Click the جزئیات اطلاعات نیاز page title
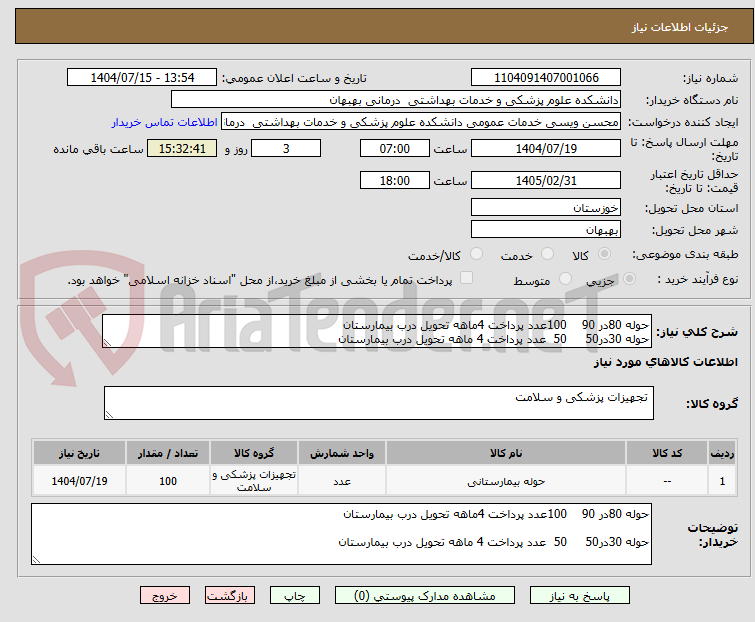 (680, 27)
